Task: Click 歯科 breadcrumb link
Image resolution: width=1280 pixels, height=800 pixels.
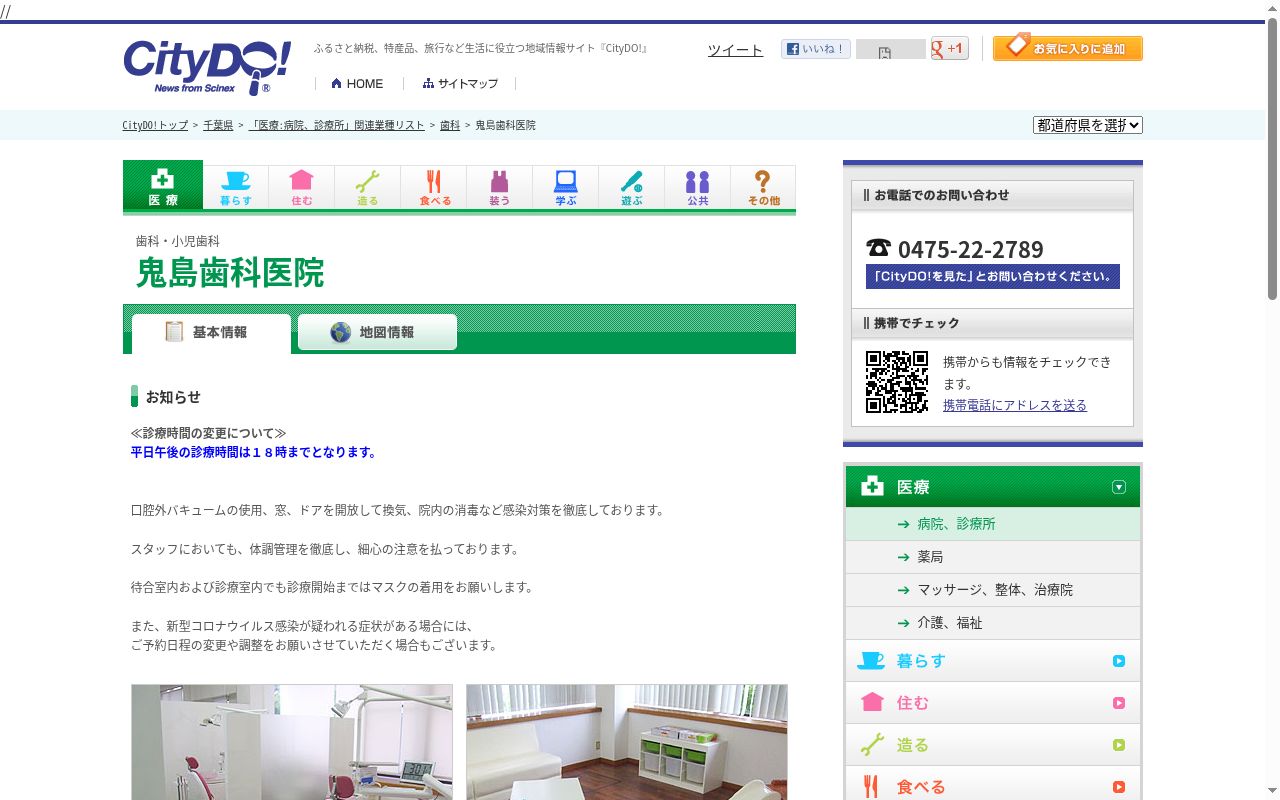Action: point(450,125)
